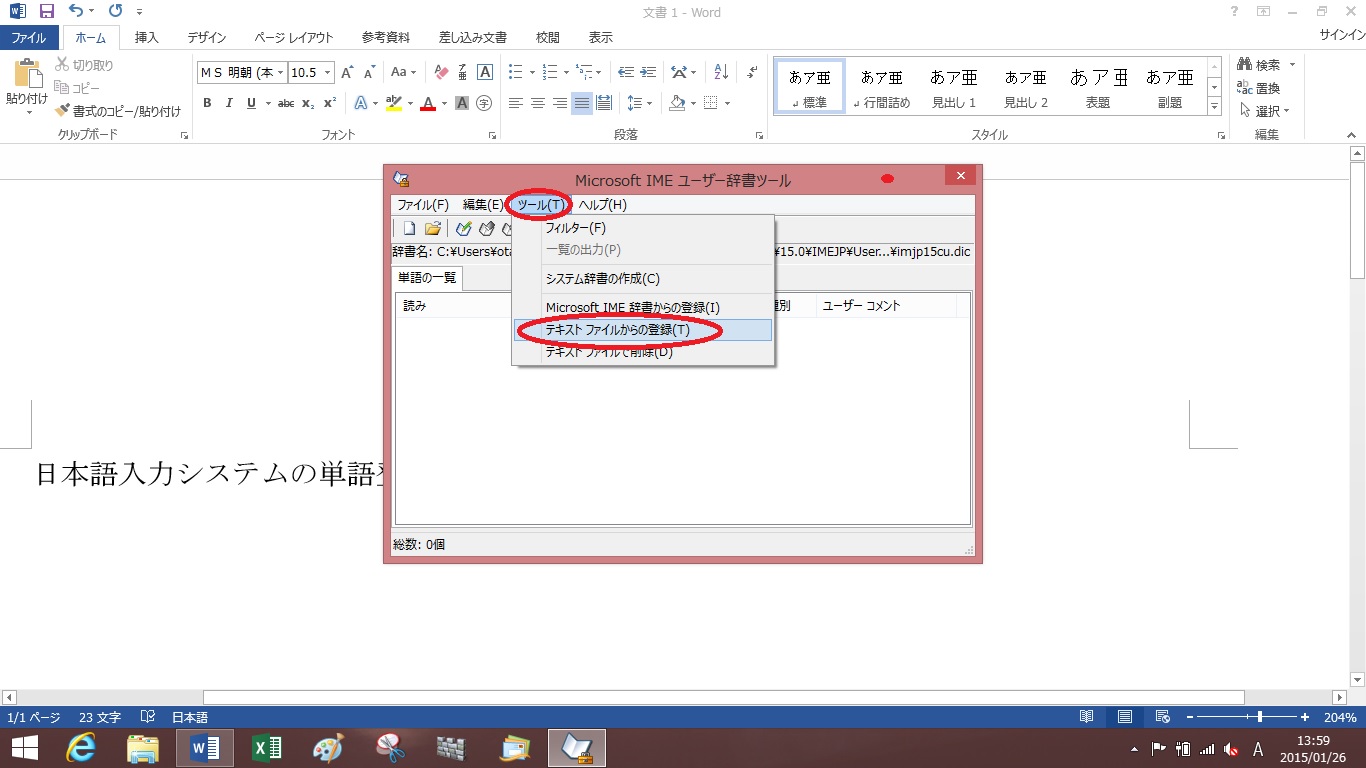Click the 書式のコピー/貼り付け format painter
Viewport: 1366px width, 768px height.
point(118,111)
